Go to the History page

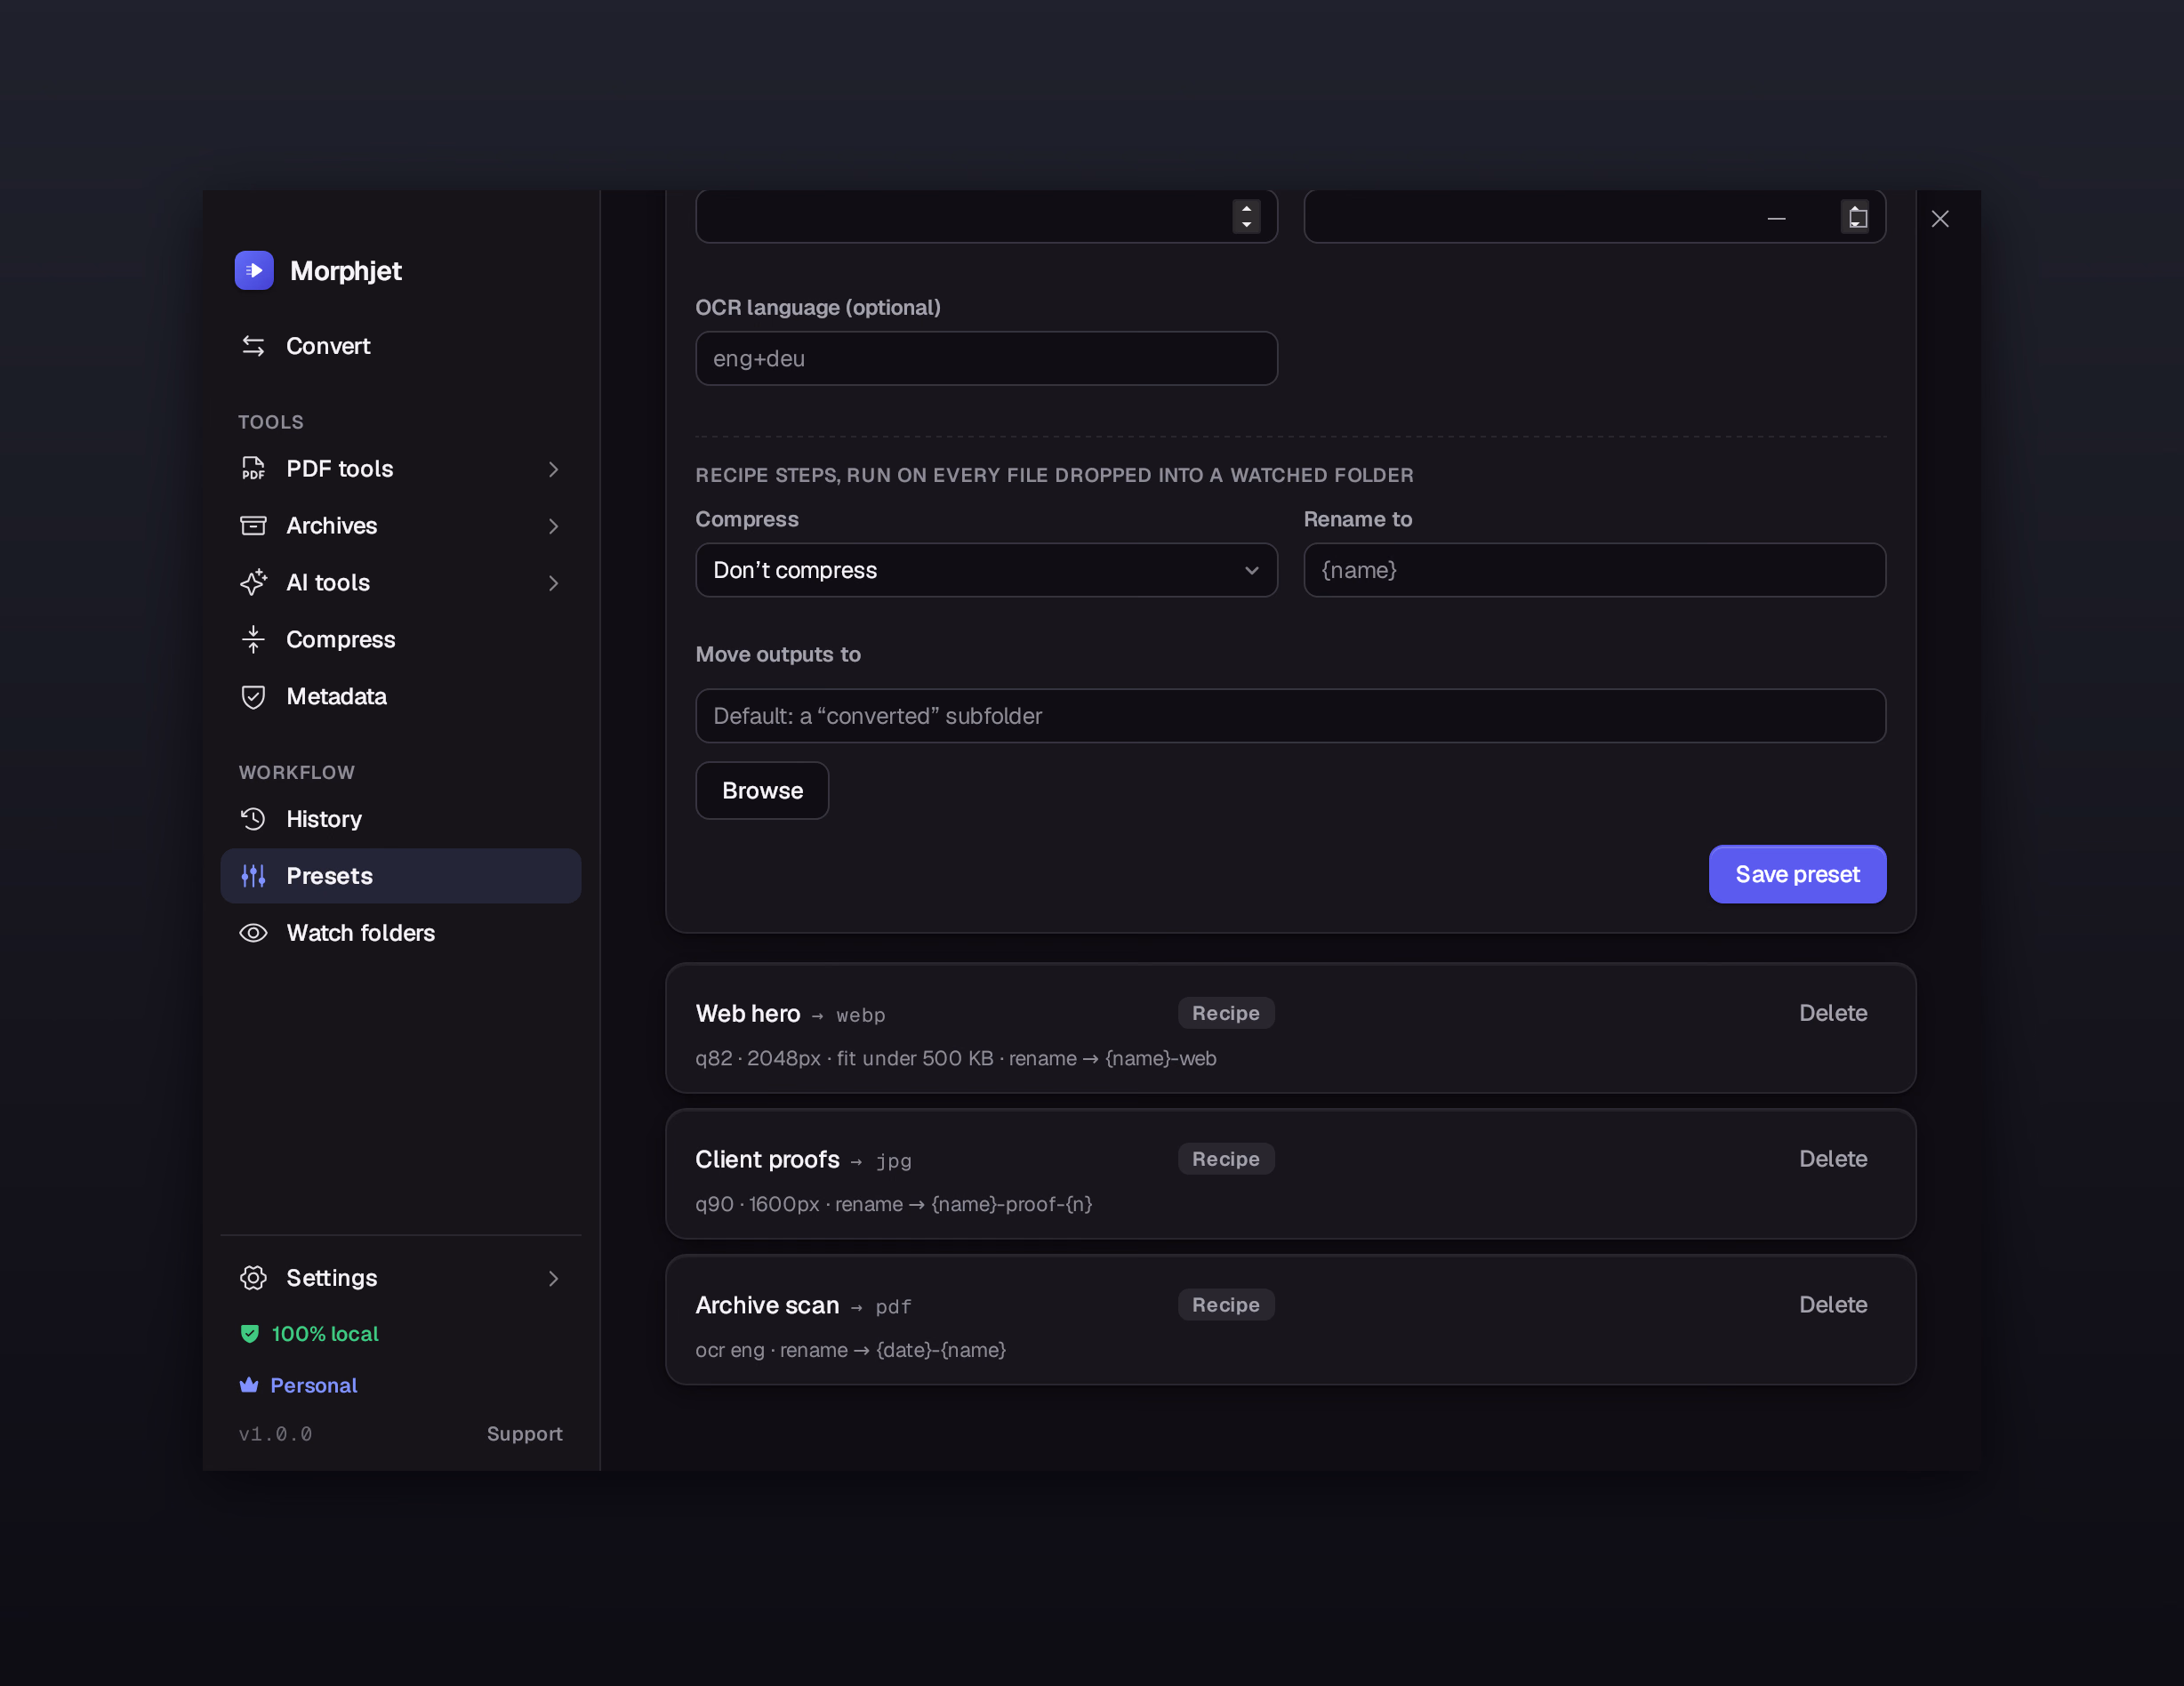tap(401, 819)
